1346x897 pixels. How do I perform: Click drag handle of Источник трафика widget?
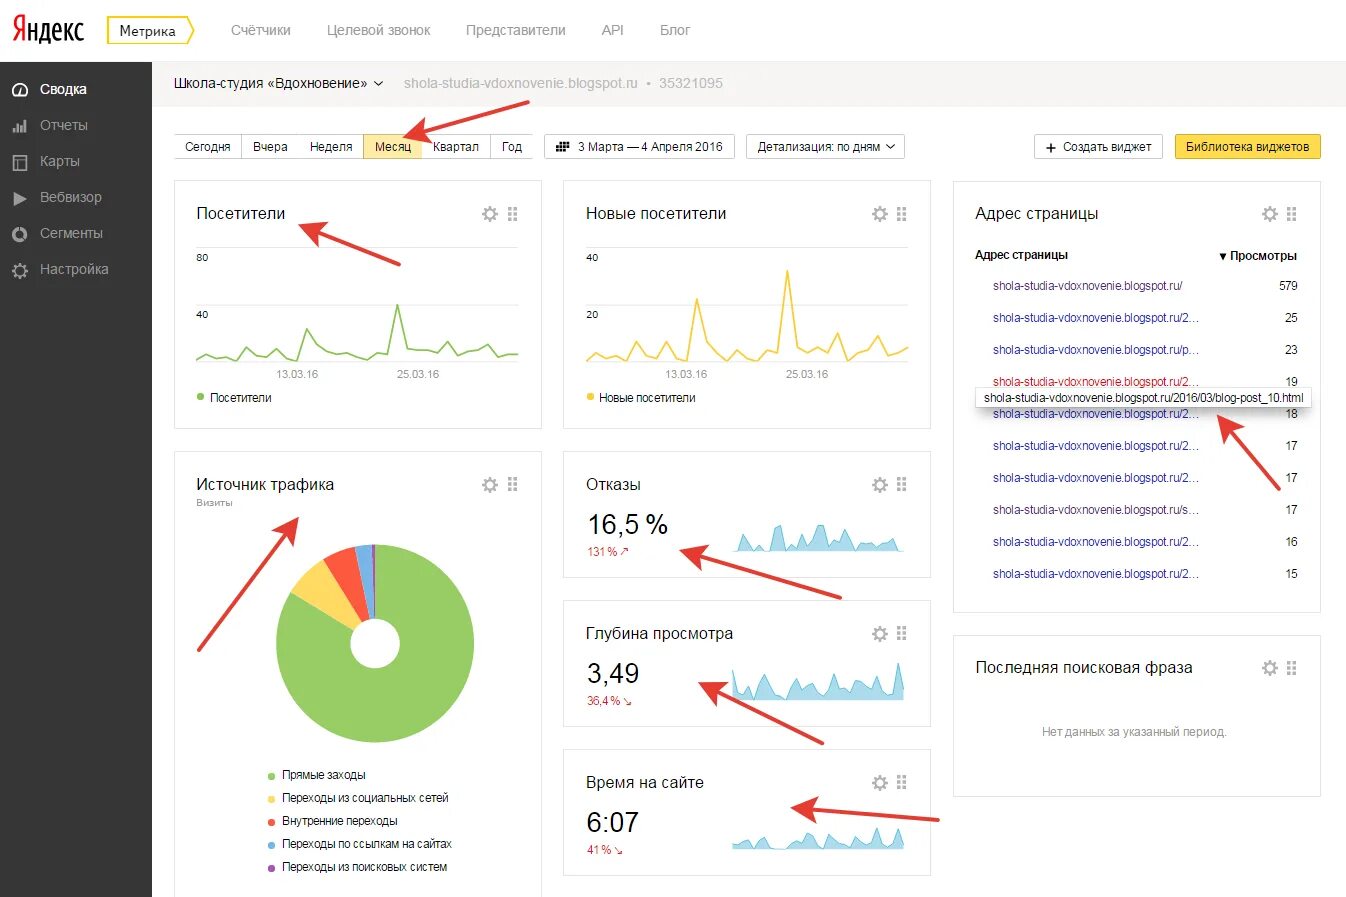point(513,485)
